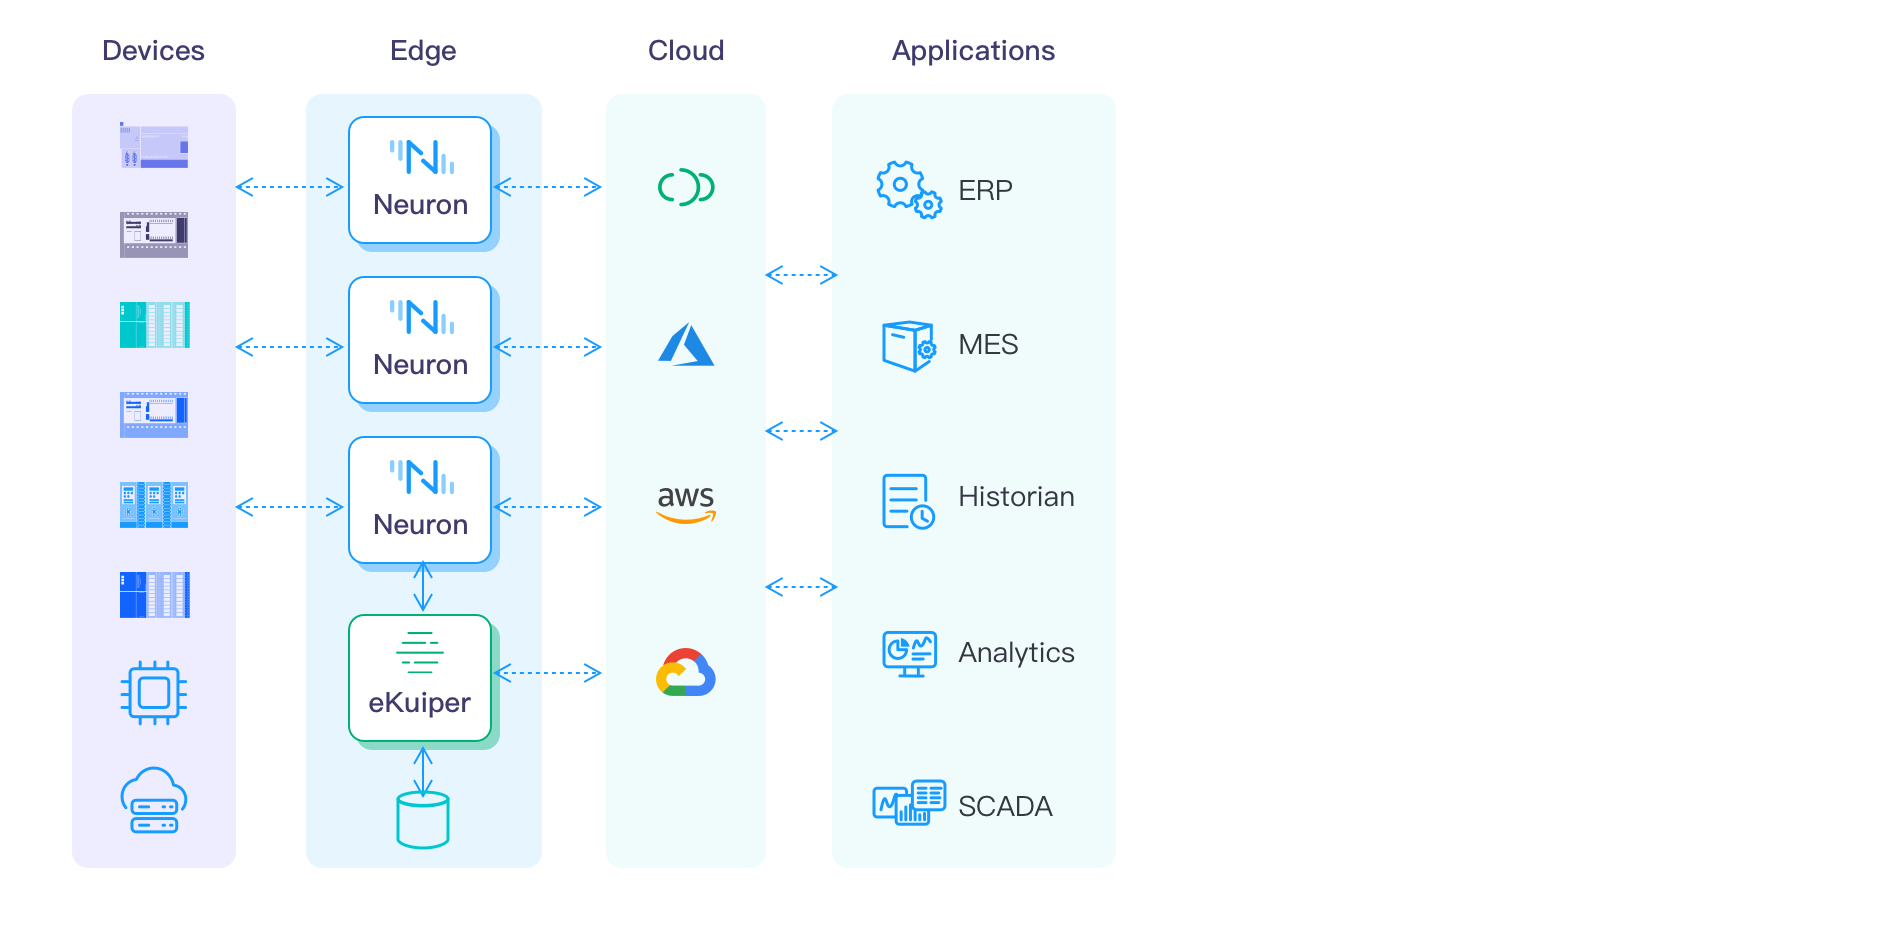1889x936 pixels.
Task: Click the Historian label
Action: [1016, 497]
